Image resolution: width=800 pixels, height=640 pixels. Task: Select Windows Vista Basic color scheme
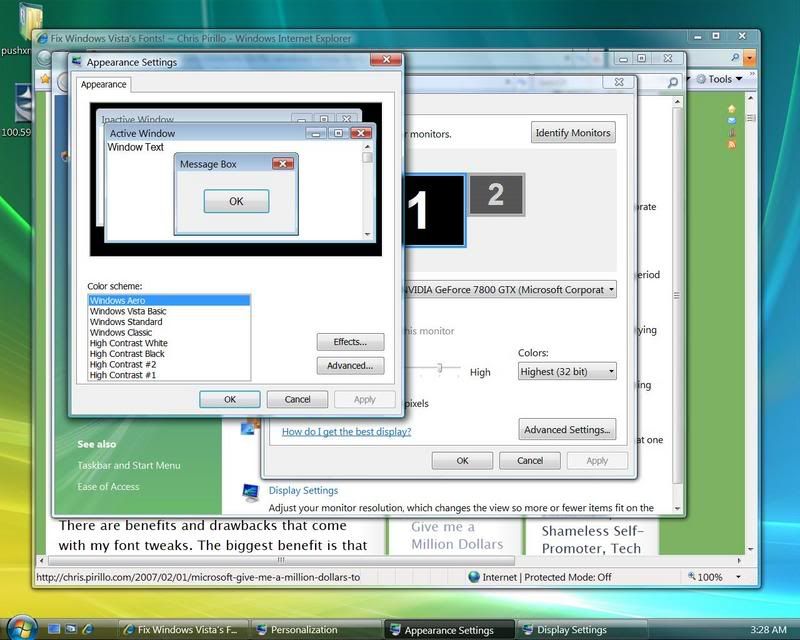[x=169, y=311]
